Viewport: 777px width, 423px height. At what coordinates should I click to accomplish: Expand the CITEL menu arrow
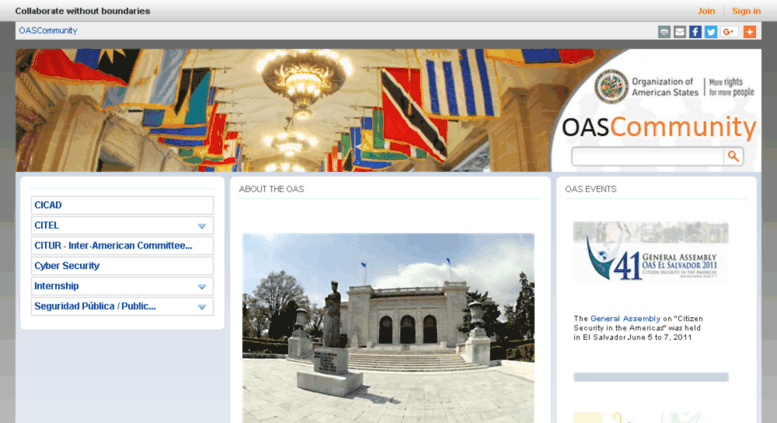(202, 226)
